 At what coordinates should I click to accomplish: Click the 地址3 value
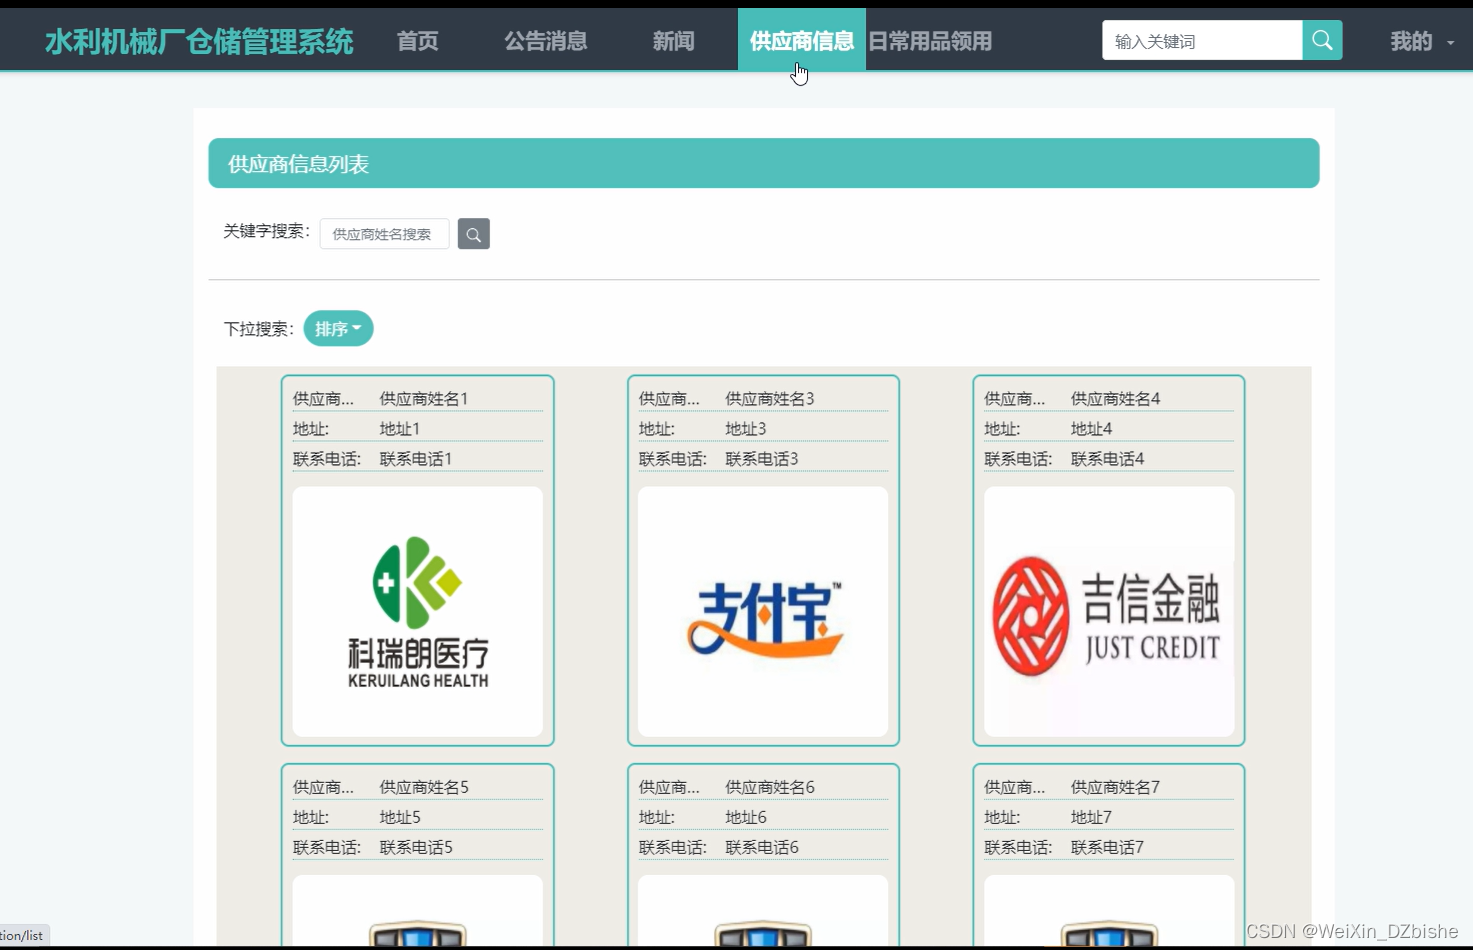[746, 429]
